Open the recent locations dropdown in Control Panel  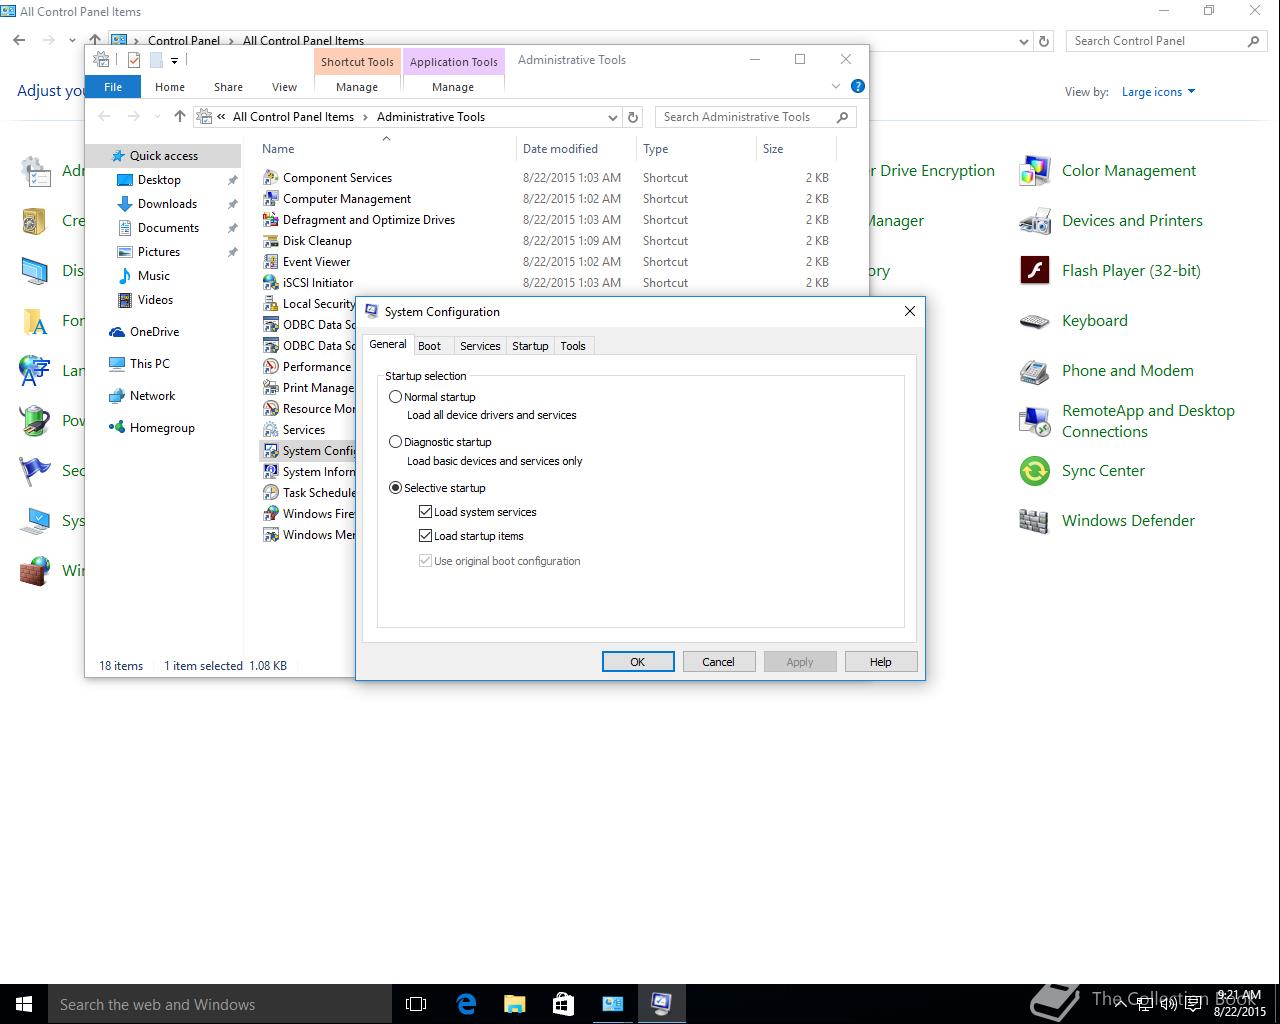(x=72, y=41)
